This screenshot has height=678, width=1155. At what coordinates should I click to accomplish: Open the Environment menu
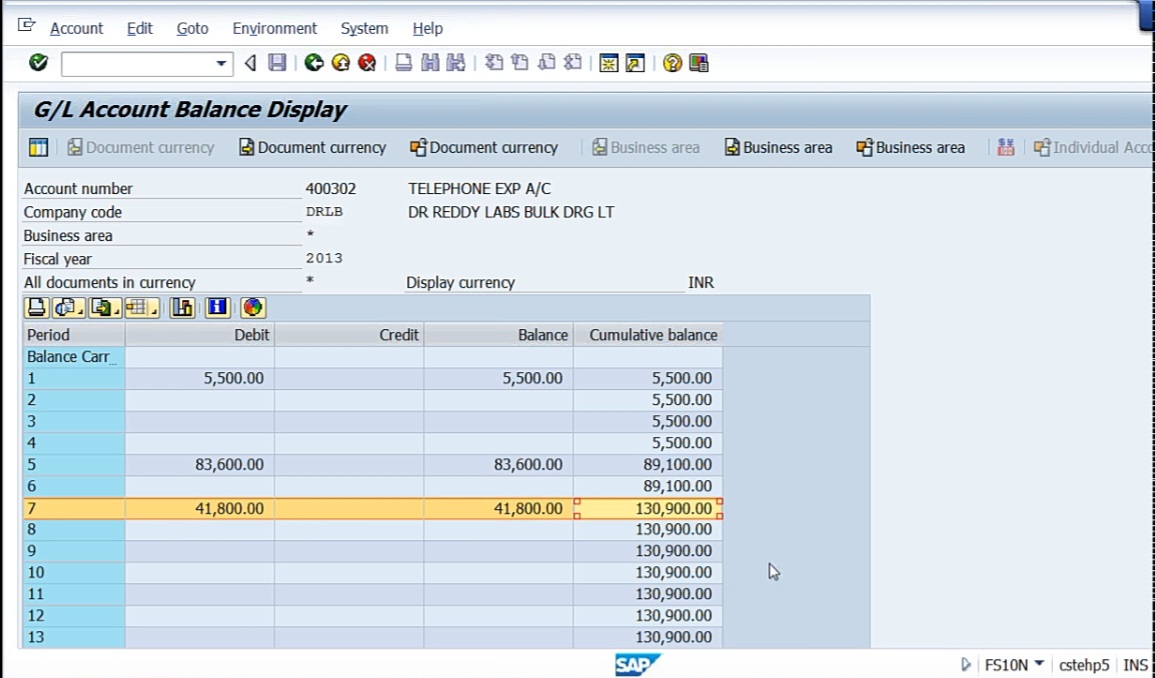pyautogui.click(x=275, y=29)
